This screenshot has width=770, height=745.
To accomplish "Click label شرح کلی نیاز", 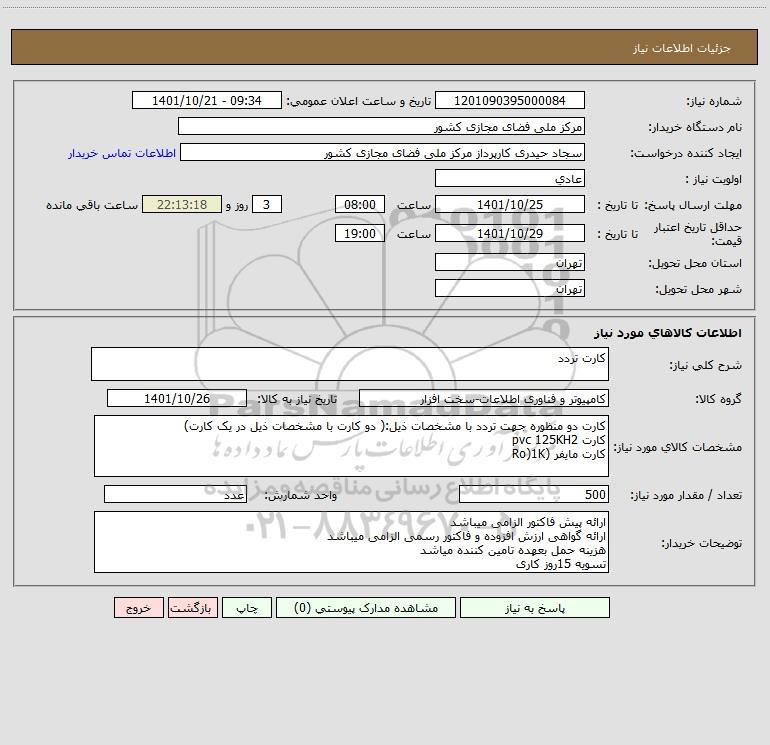I will click(706, 365).
